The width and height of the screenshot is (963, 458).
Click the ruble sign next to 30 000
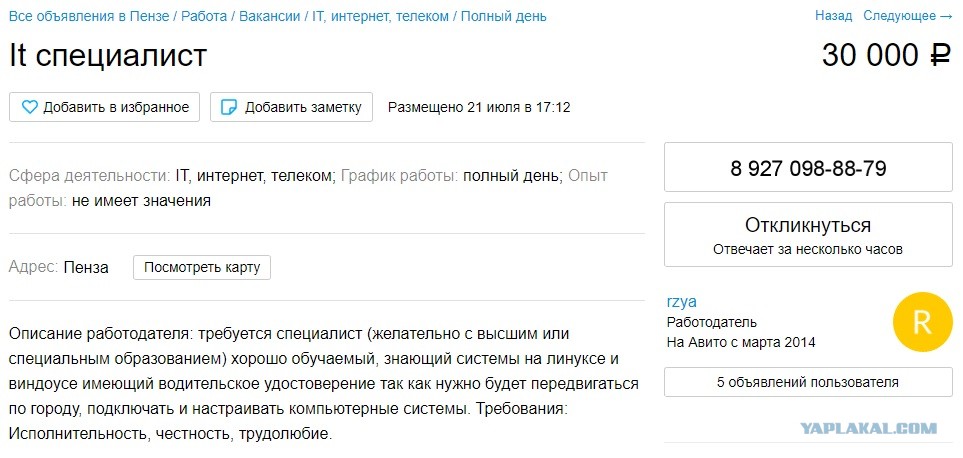(x=939, y=55)
